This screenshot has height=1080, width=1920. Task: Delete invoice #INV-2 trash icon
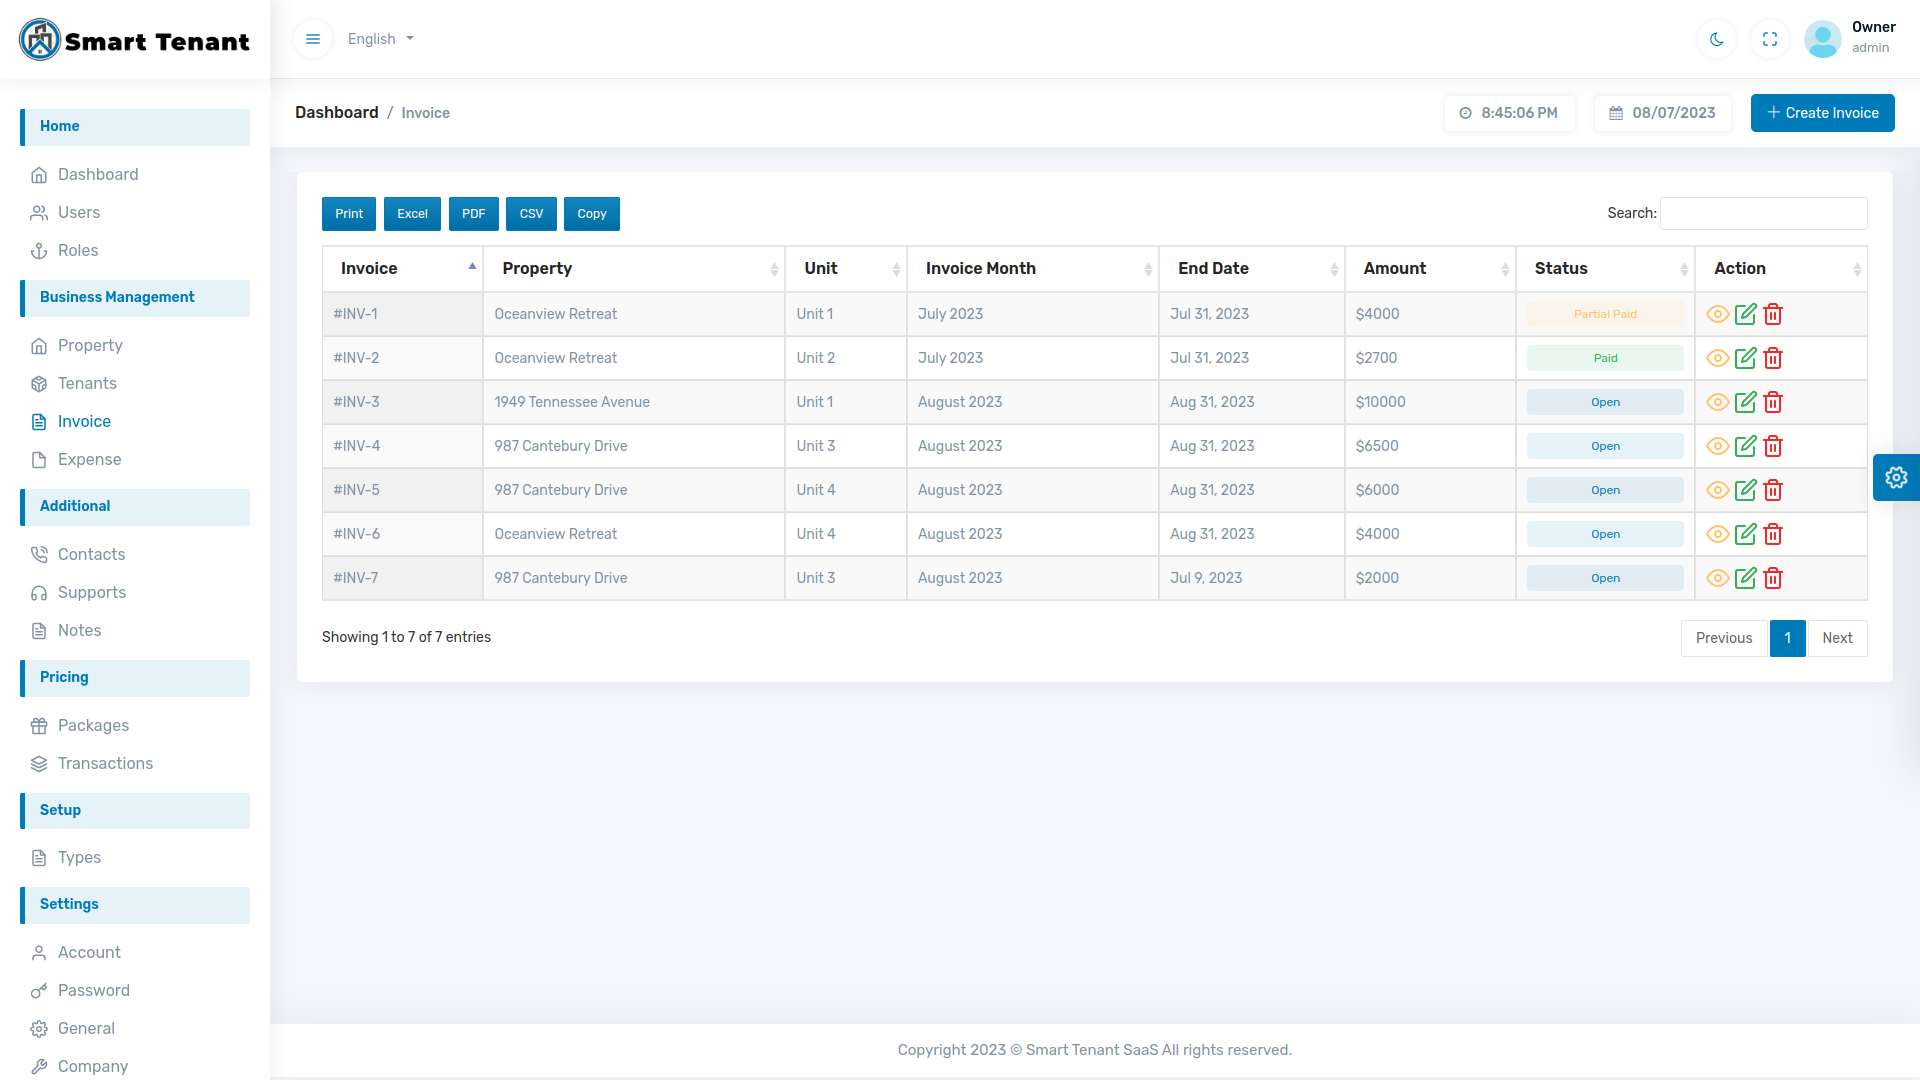click(1773, 358)
